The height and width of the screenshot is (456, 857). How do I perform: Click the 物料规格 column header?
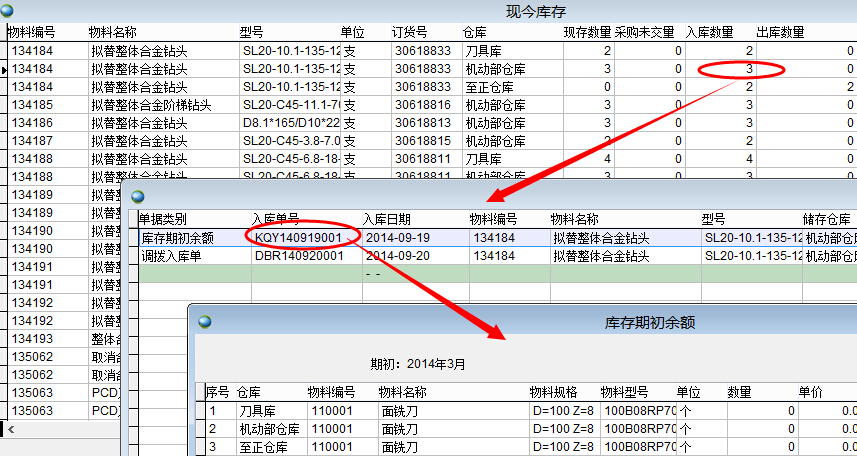(553, 391)
